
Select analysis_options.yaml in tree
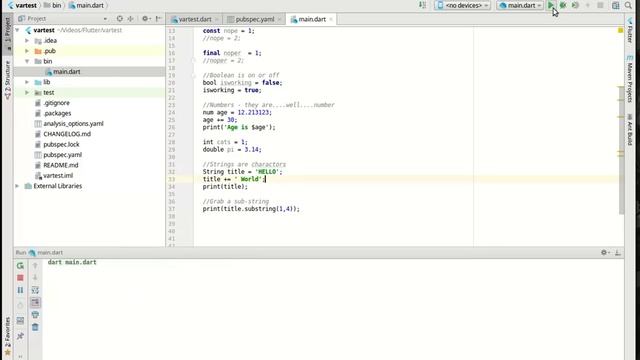[73, 124]
